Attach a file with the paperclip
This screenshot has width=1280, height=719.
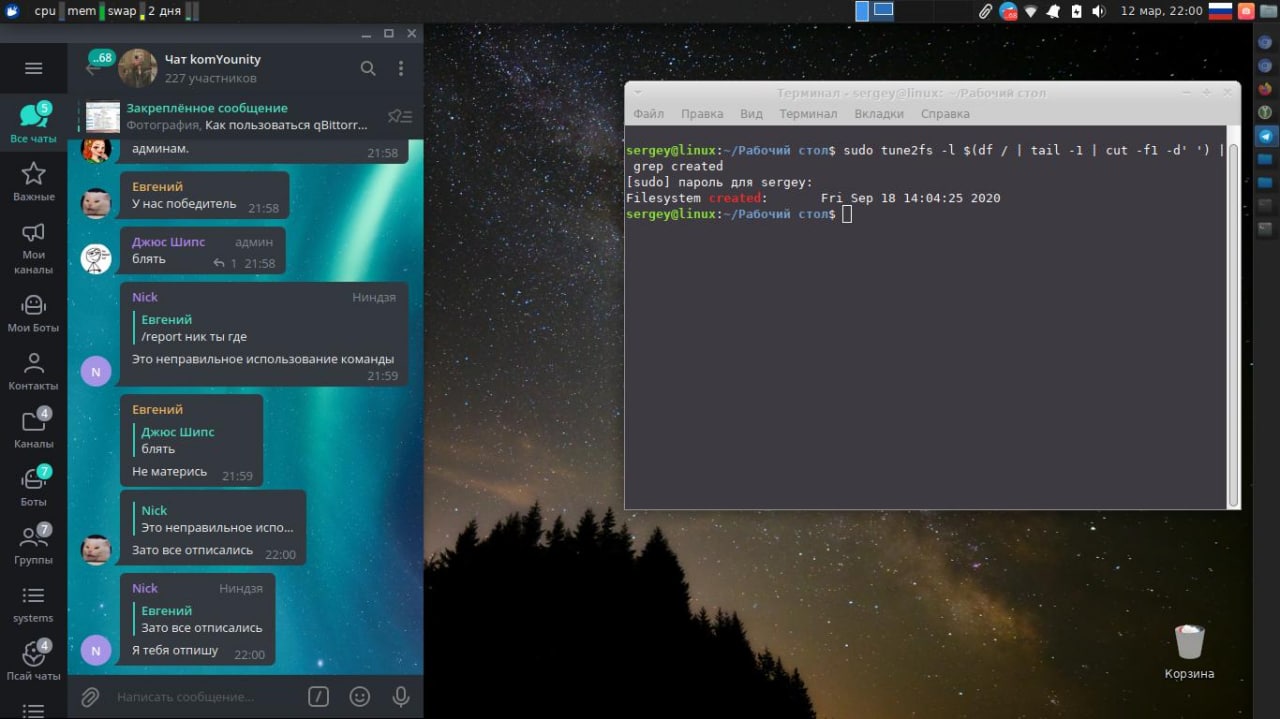tap(90, 696)
